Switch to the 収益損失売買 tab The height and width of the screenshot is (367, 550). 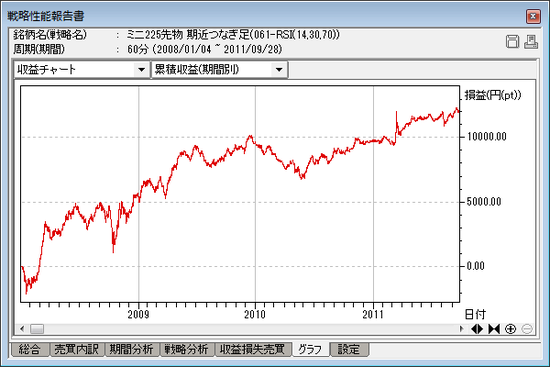[253, 349]
